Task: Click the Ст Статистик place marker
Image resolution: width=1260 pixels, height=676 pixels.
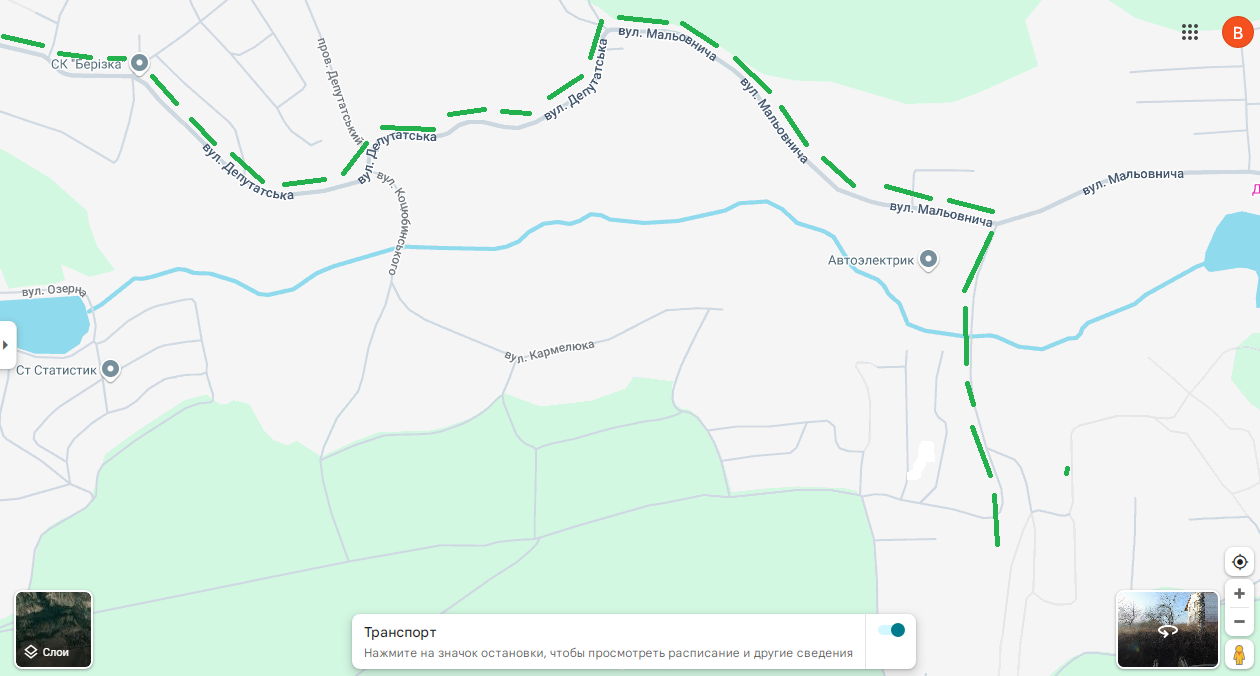Action: click(x=111, y=370)
